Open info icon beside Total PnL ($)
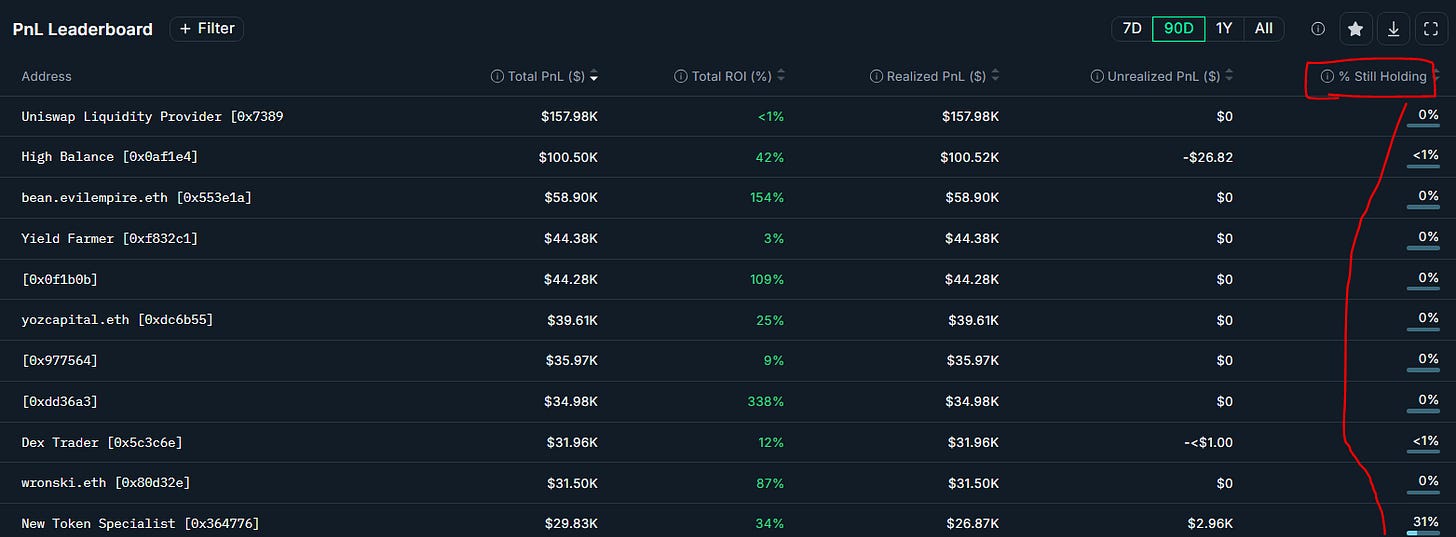 click(x=497, y=77)
